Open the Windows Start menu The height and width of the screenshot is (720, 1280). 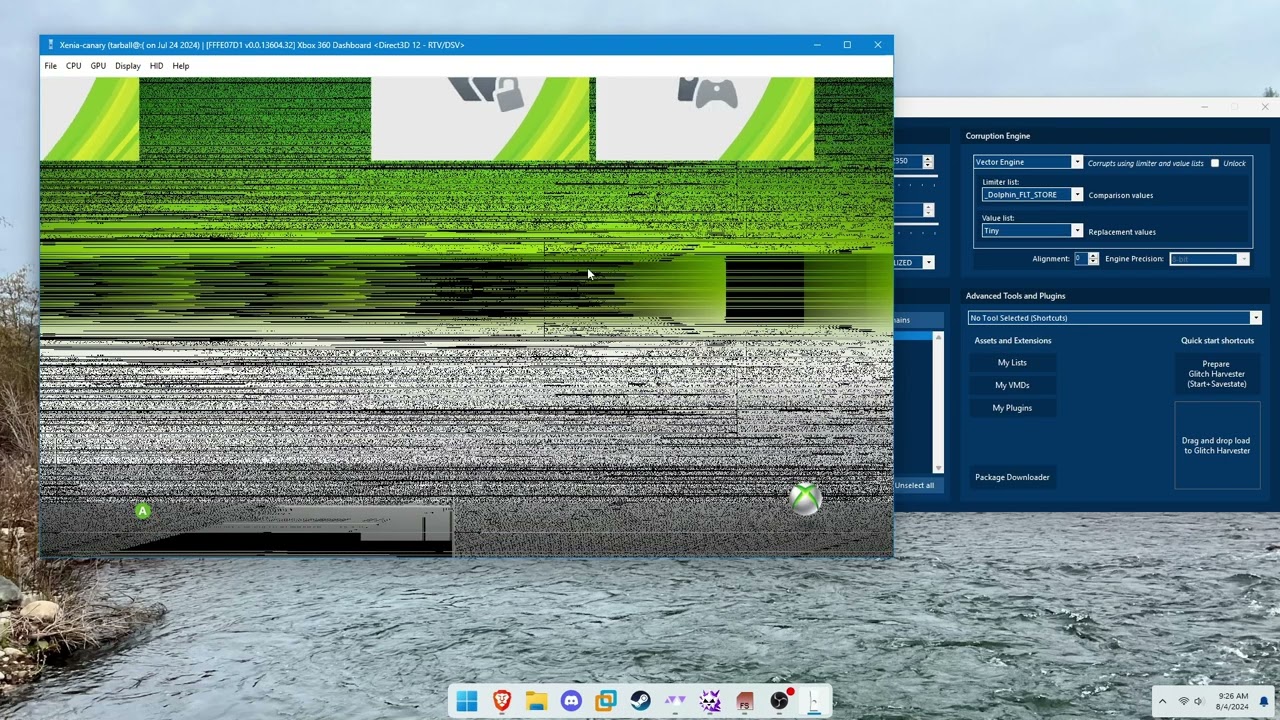coord(467,701)
